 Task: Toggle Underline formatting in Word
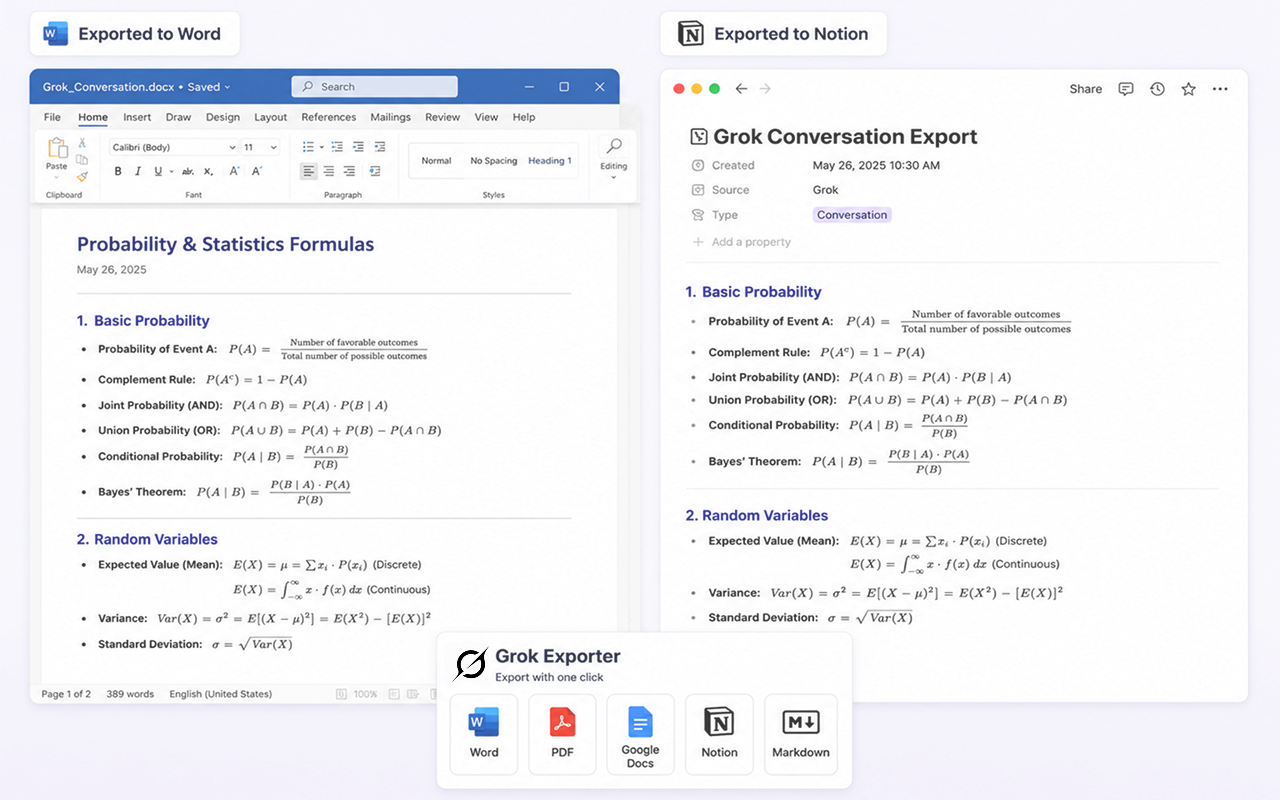158,171
